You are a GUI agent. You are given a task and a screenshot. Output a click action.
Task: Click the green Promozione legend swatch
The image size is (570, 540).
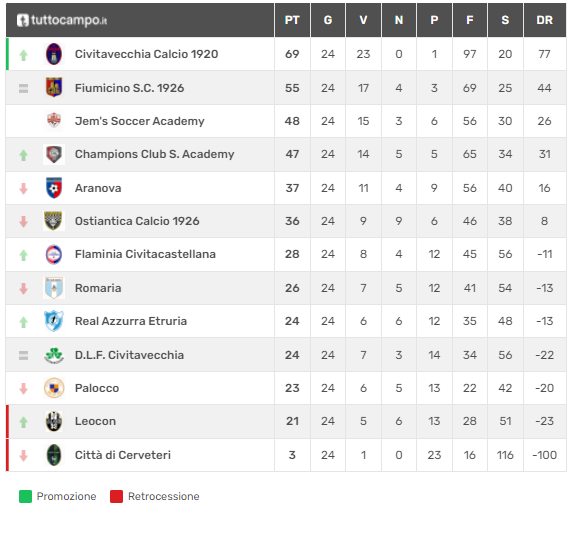click(x=25, y=496)
